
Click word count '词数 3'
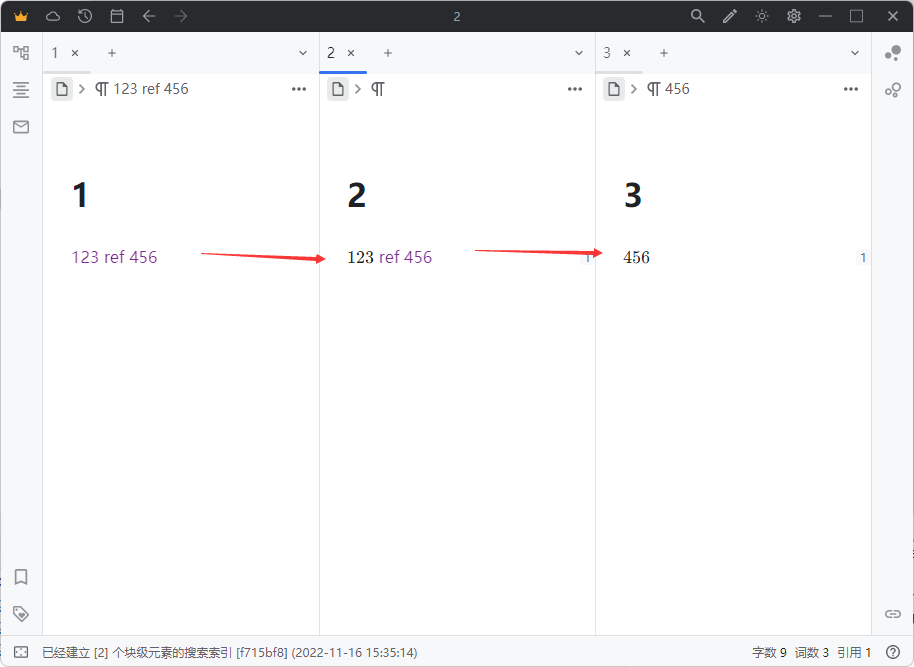(x=811, y=652)
